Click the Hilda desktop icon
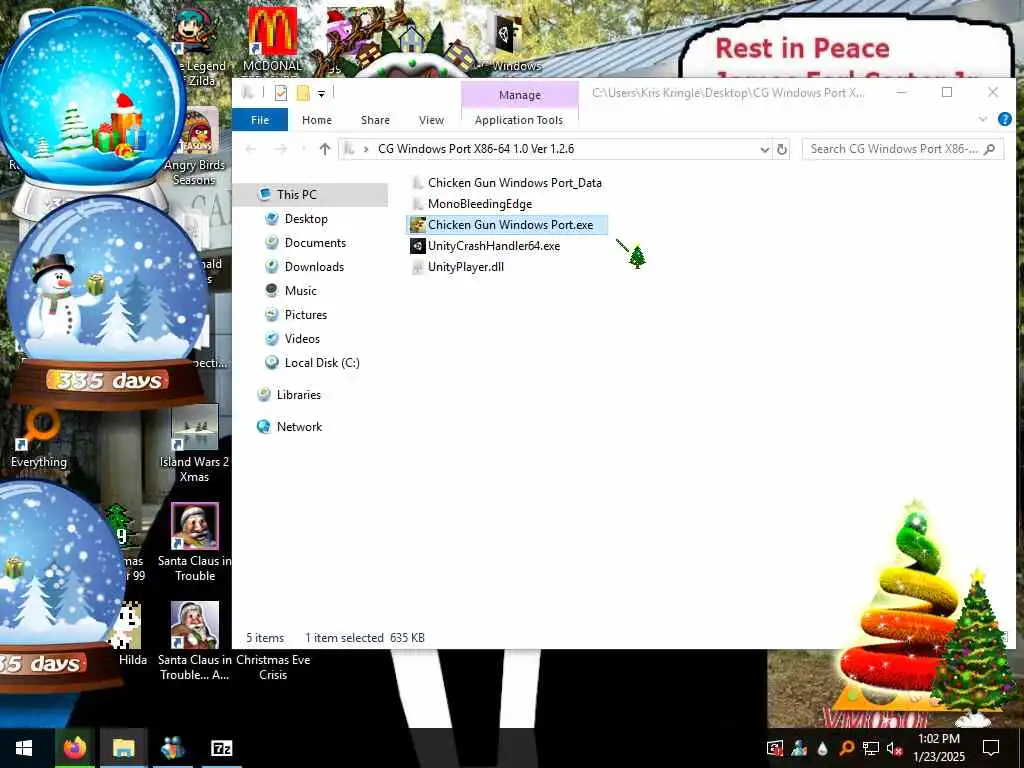Screen dimensions: 1024x768 click(130, 634)
